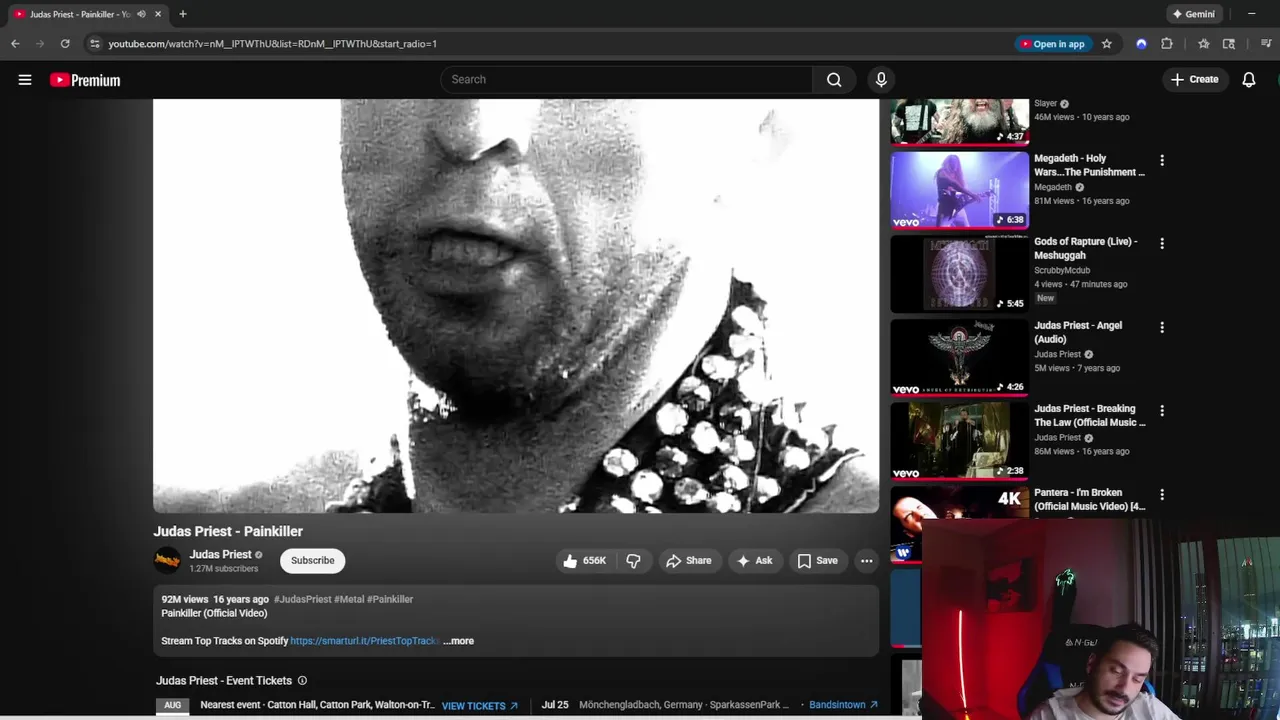Open options for Gods of Rapture video
Screen dimensions: 1280x720
(x=1162, y=243)
